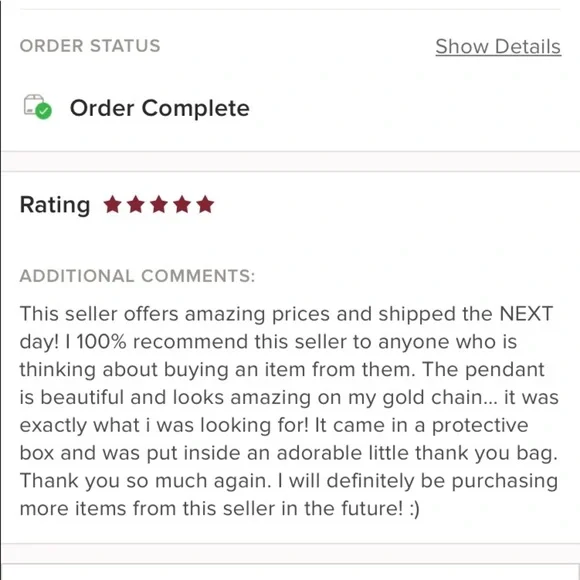Click the 100% text in the comment

pos(101,341)
